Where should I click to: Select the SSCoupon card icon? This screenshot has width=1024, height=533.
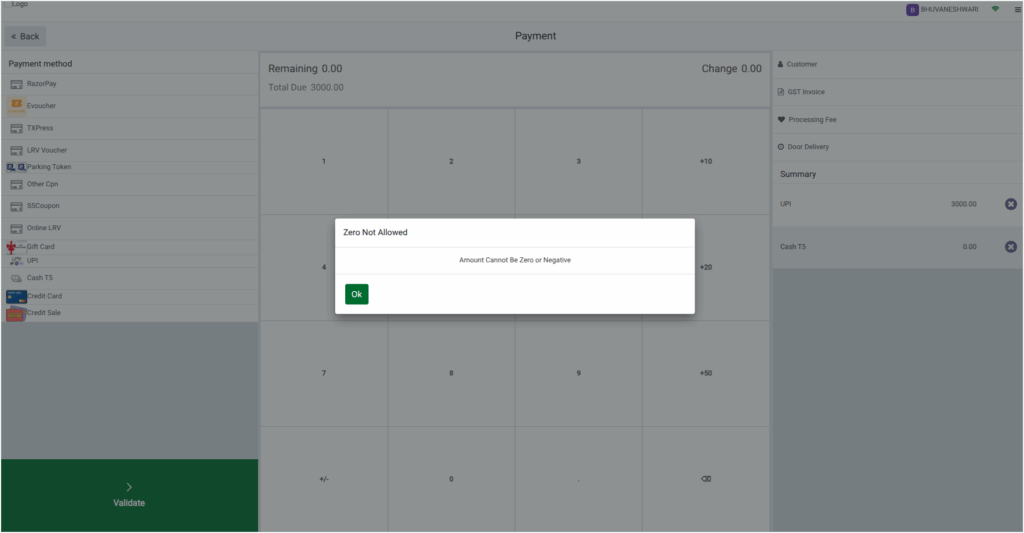pyautogui.click(x=16, y=206)
